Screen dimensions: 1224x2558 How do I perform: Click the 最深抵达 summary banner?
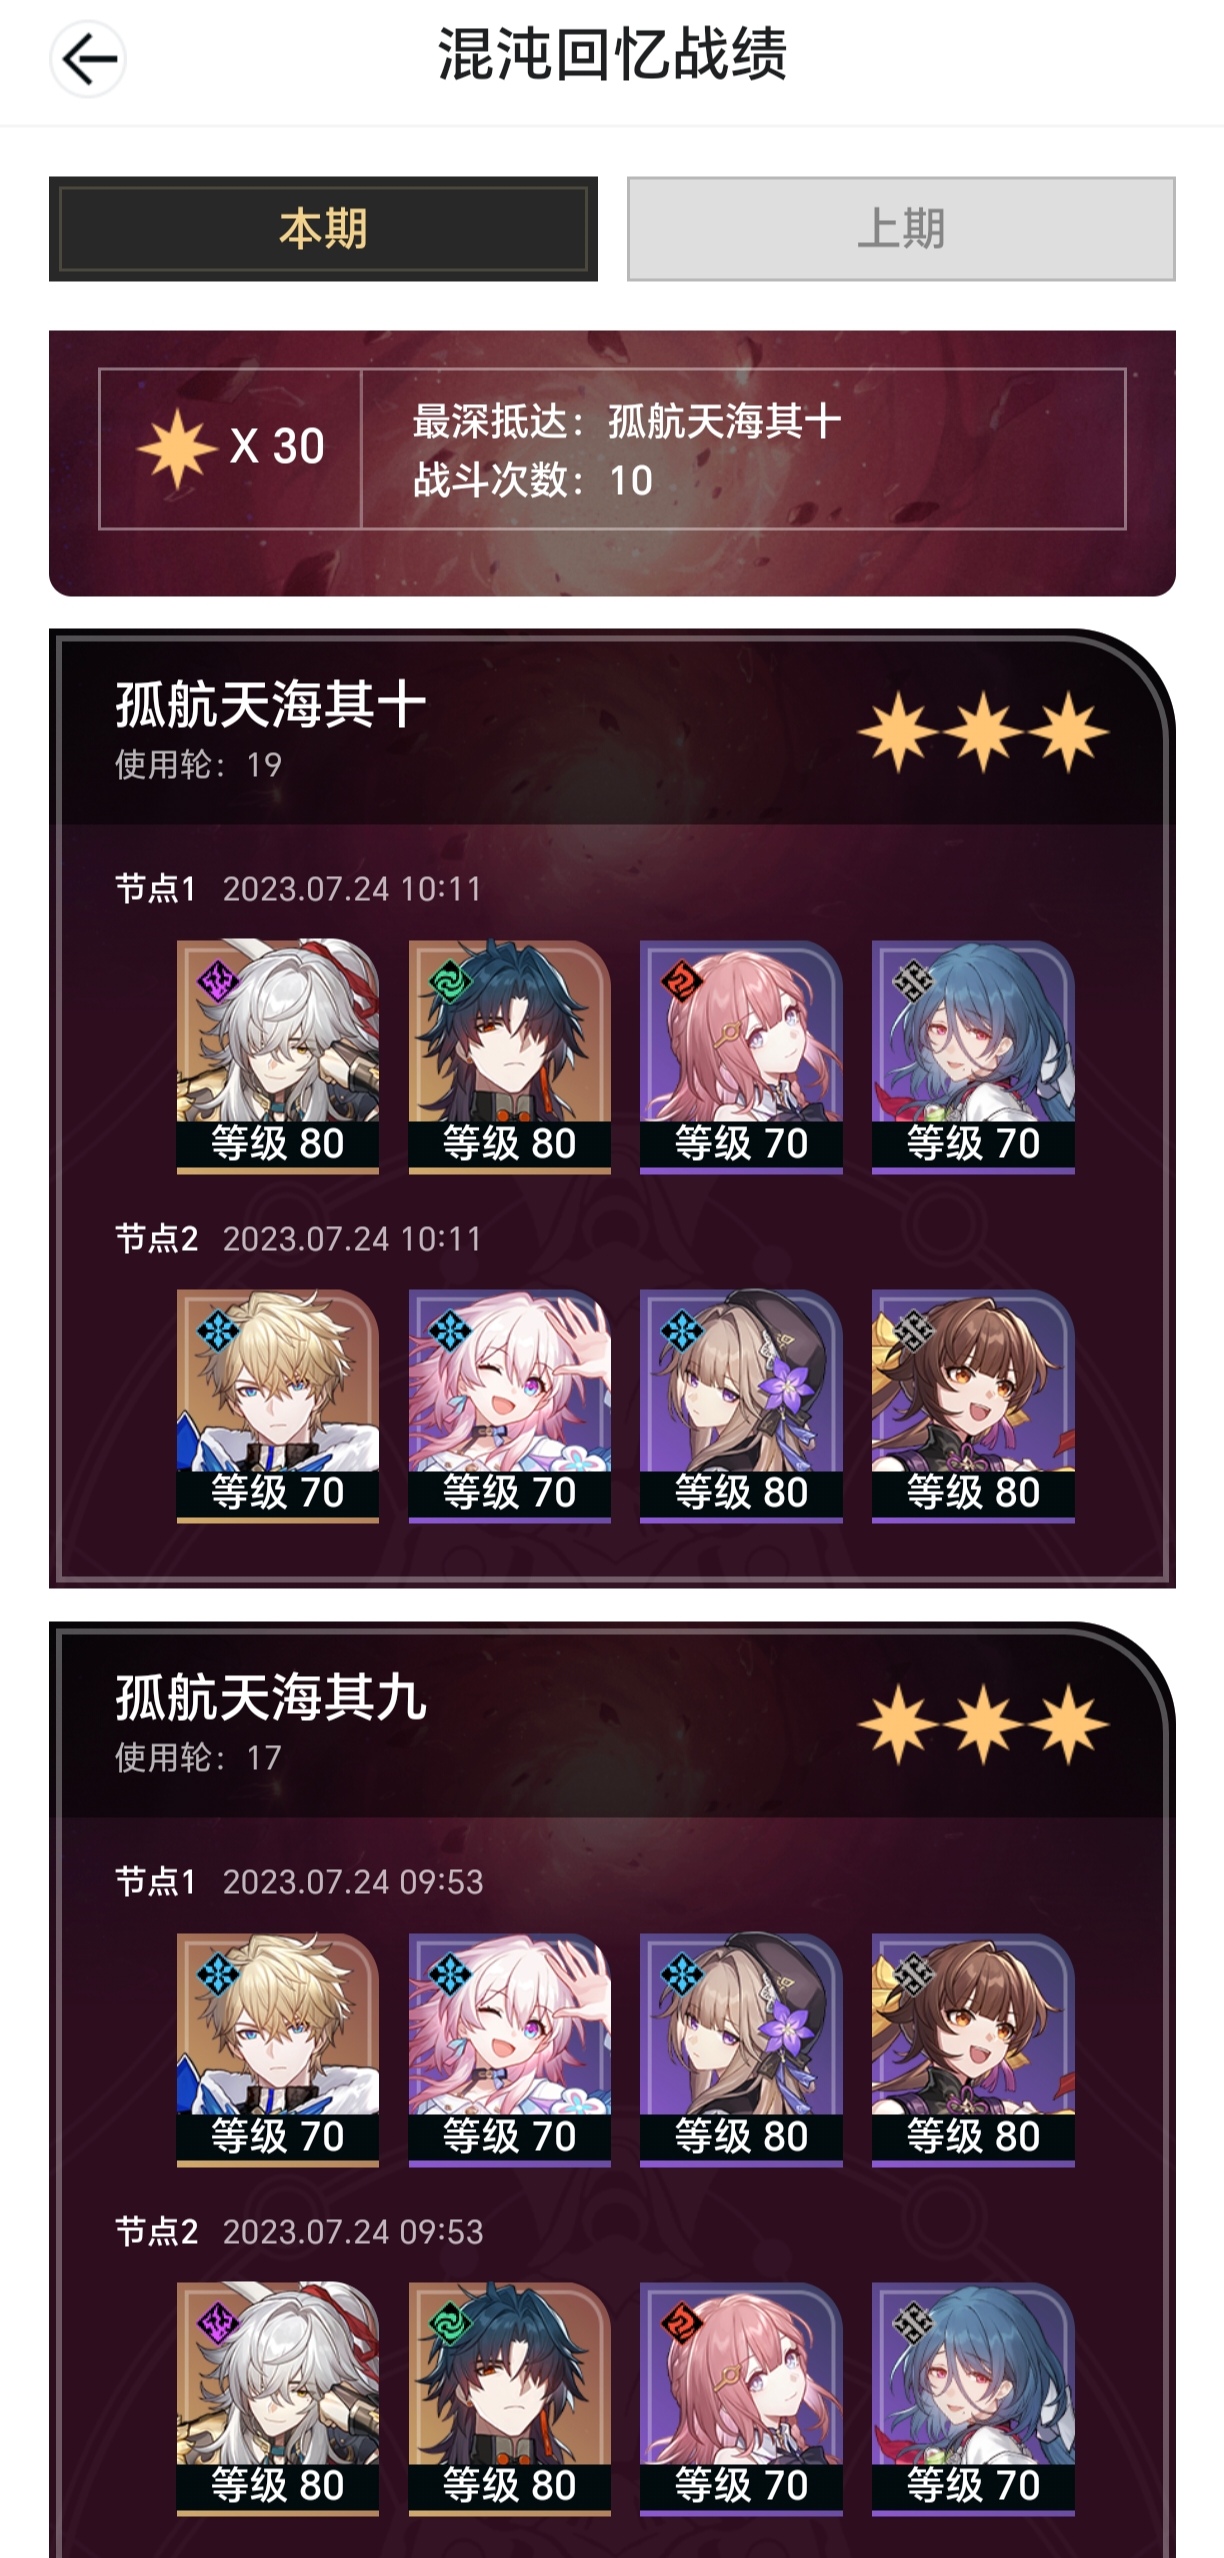click(612, 463)
